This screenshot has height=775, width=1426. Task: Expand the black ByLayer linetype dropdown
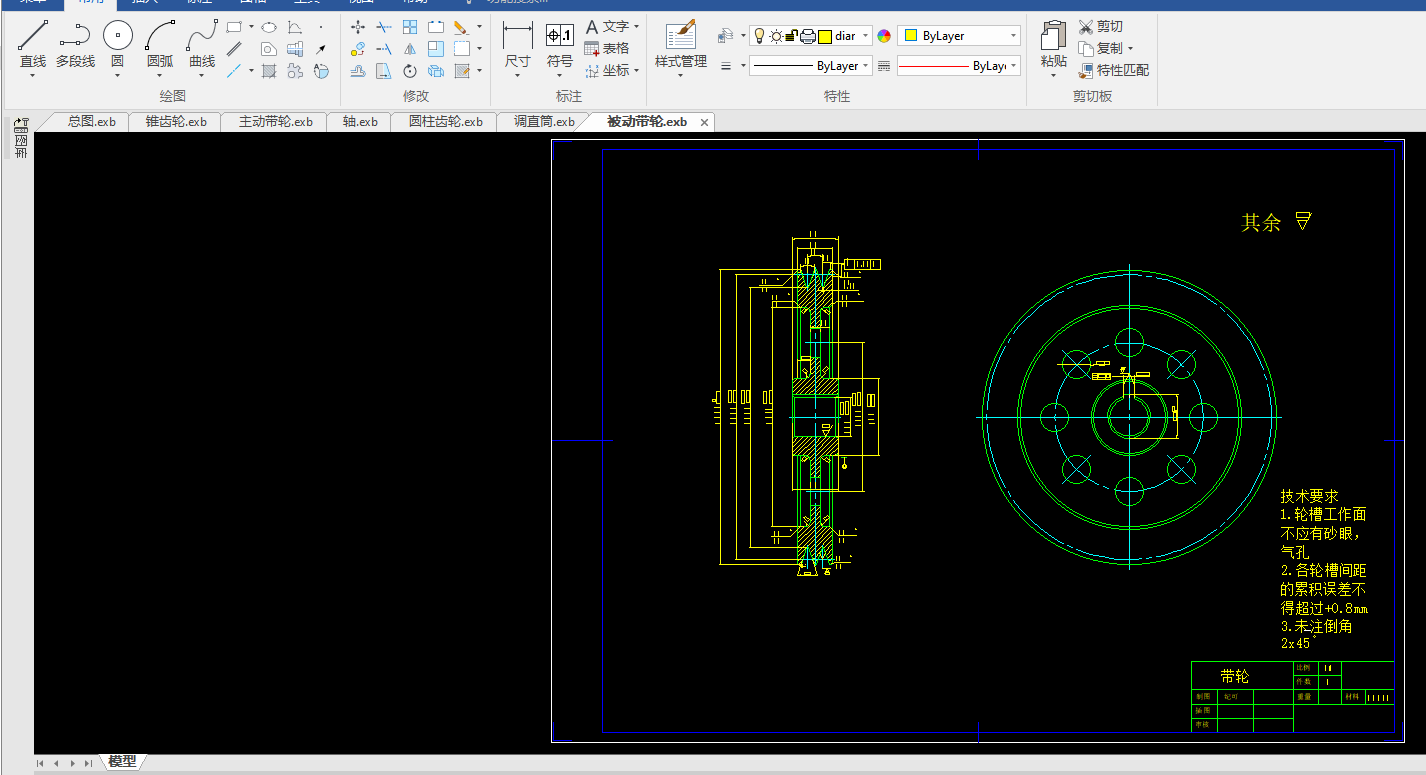point(811,66)
